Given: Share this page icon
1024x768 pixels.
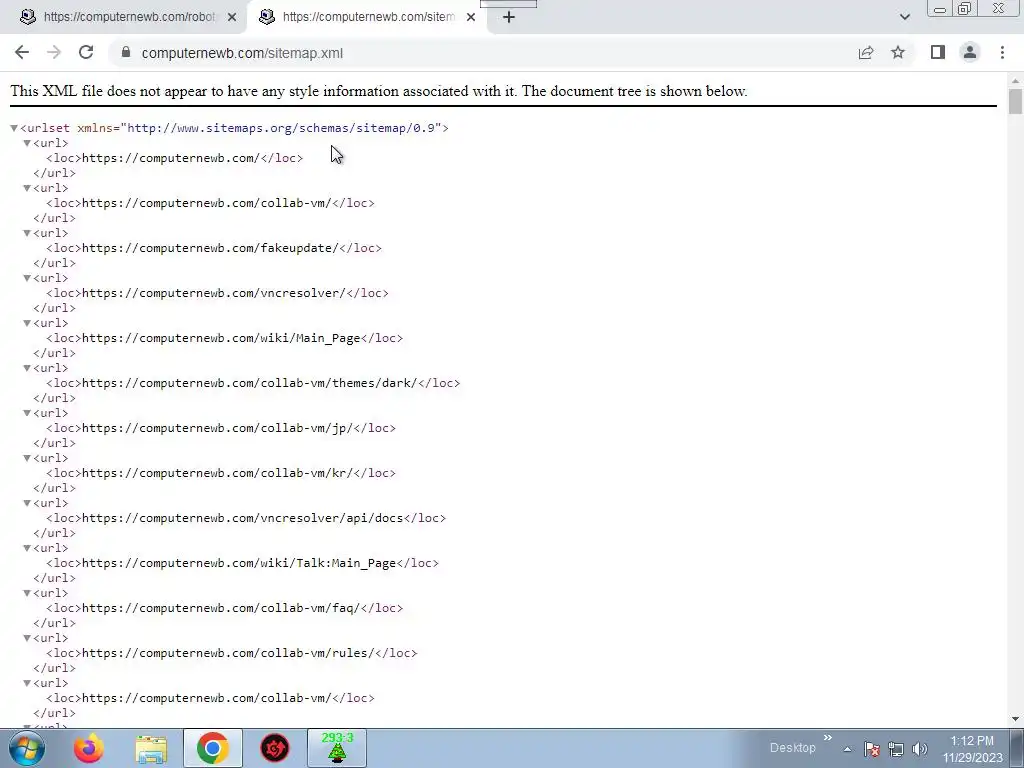Looking at the screenshot, I should click(866, 53).
